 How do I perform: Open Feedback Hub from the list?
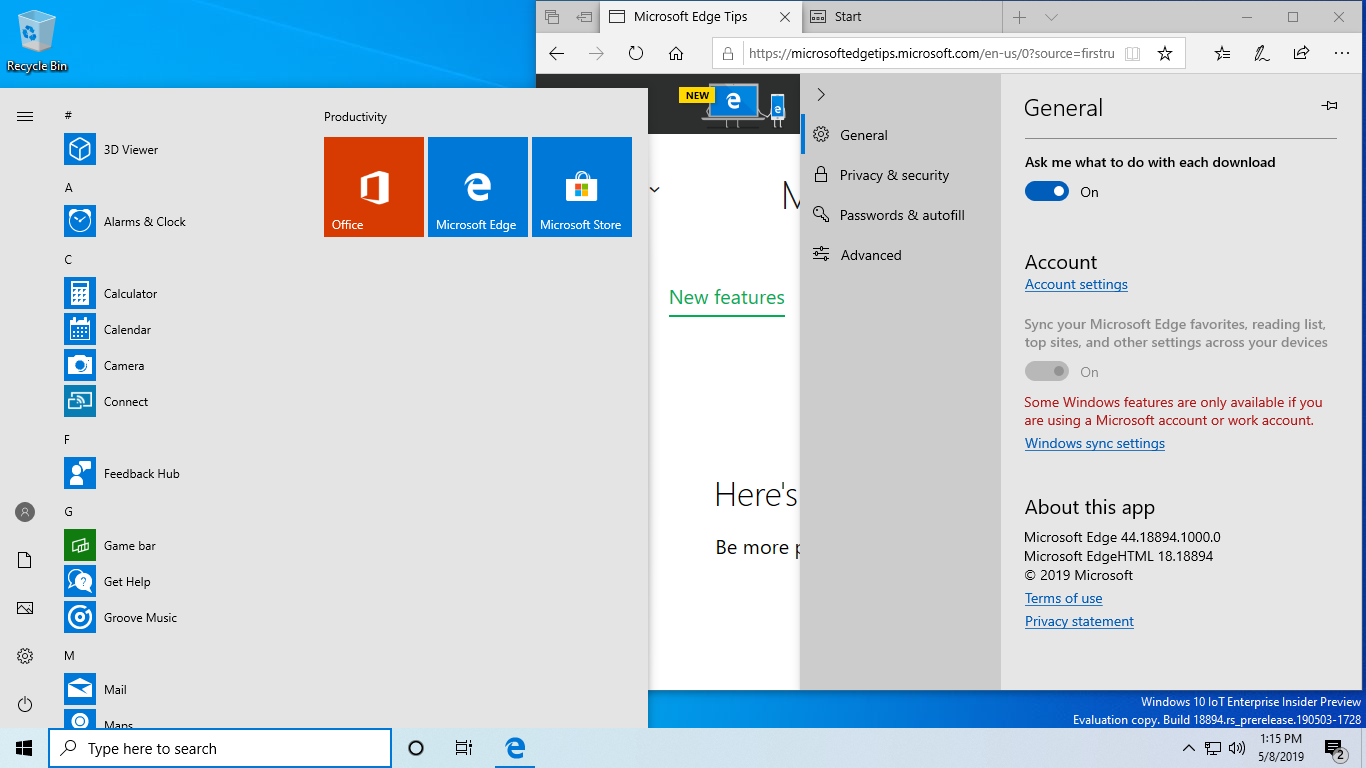(80, 474)
